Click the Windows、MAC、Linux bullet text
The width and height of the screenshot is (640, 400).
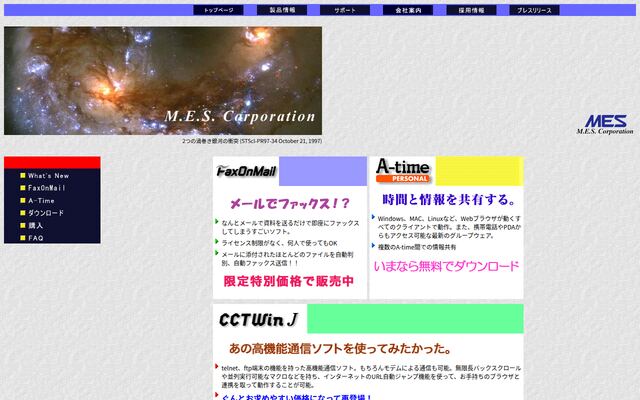click(449, 227)
